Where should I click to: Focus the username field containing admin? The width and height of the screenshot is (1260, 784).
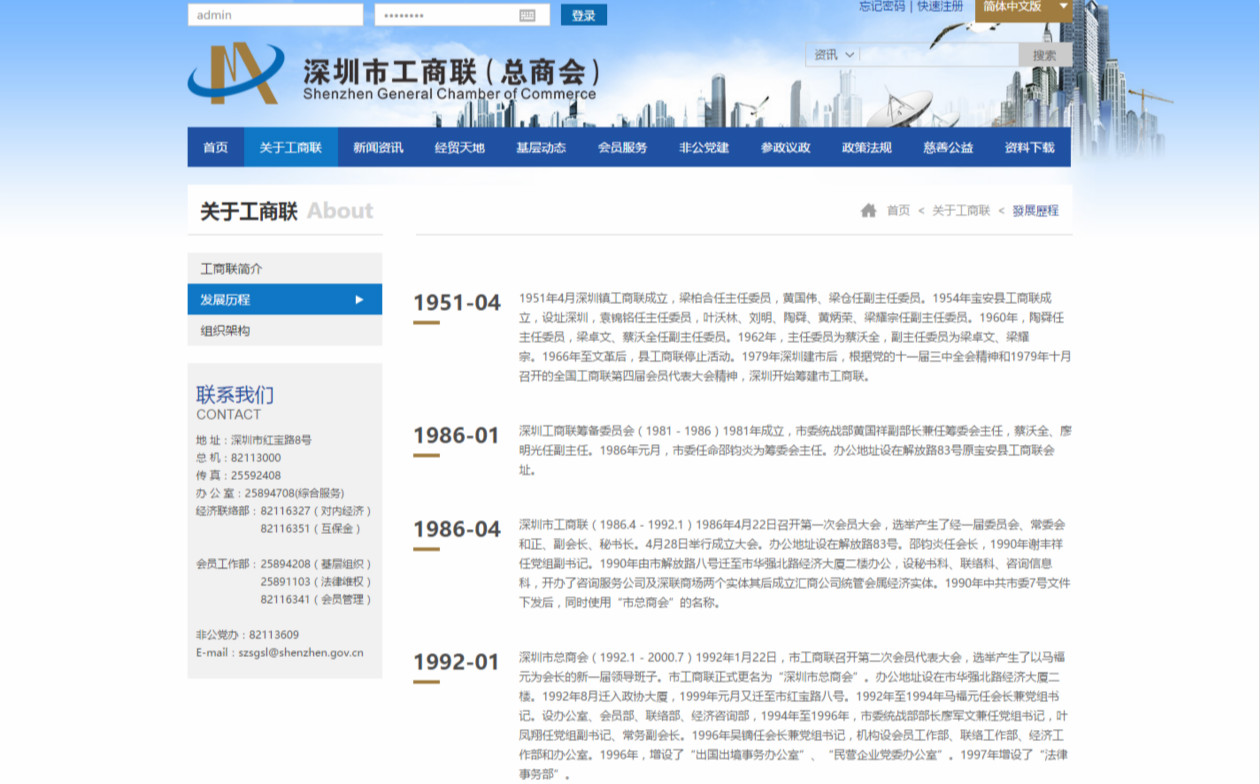pyautogui.click(x=275, y=15)
